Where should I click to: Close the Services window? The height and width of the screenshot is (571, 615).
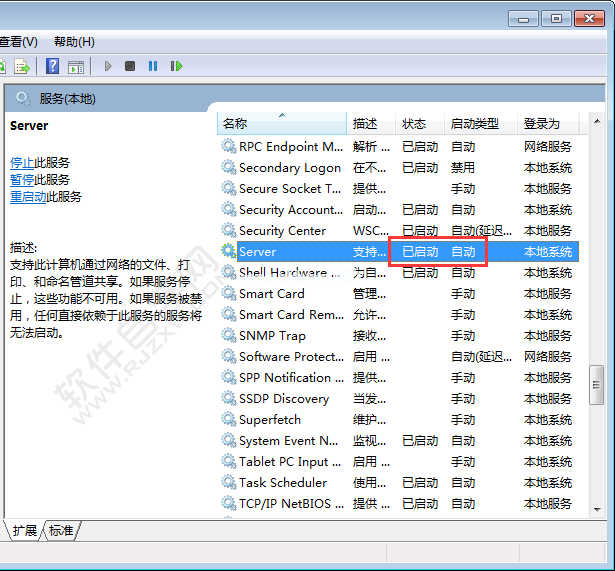click(x=589, y=18)
